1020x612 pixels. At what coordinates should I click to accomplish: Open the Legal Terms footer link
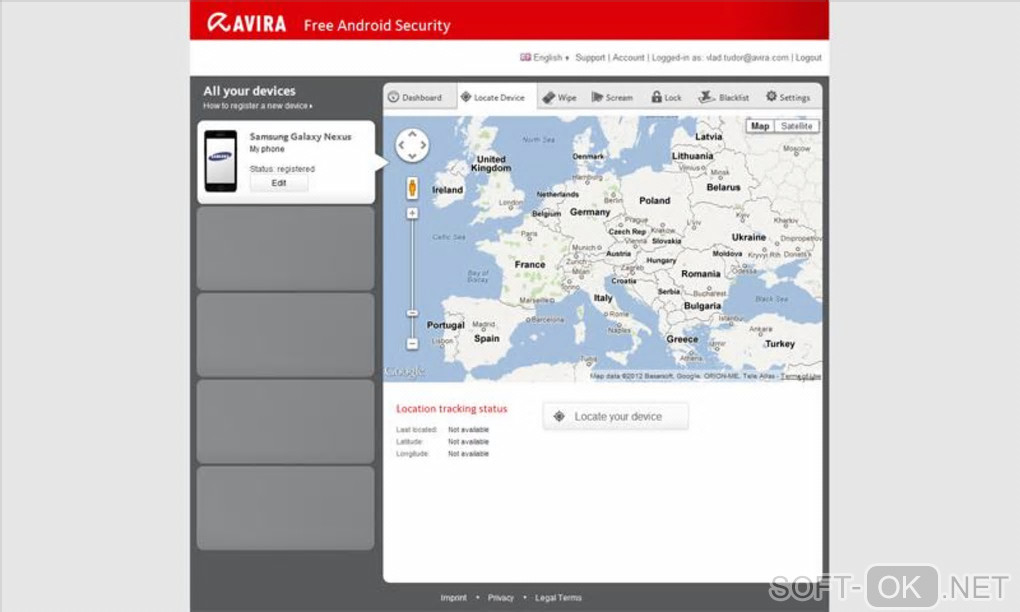coord(558,598)
